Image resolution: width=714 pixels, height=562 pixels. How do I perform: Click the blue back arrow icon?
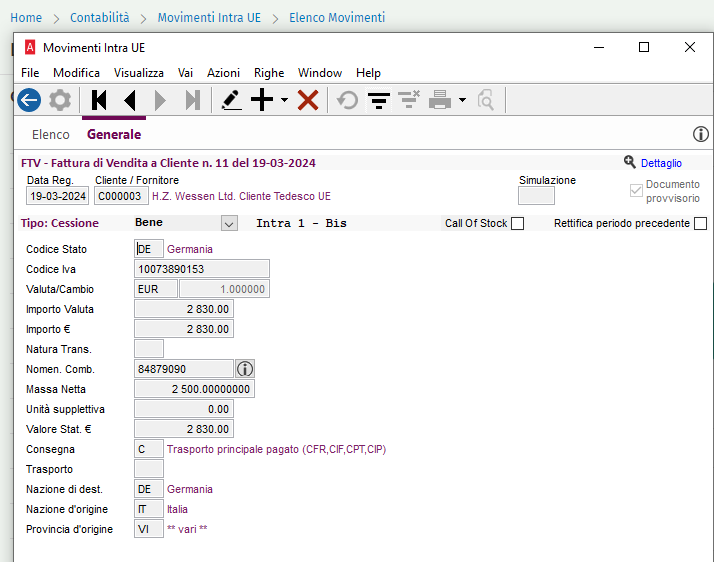click(x=29, y=100)
